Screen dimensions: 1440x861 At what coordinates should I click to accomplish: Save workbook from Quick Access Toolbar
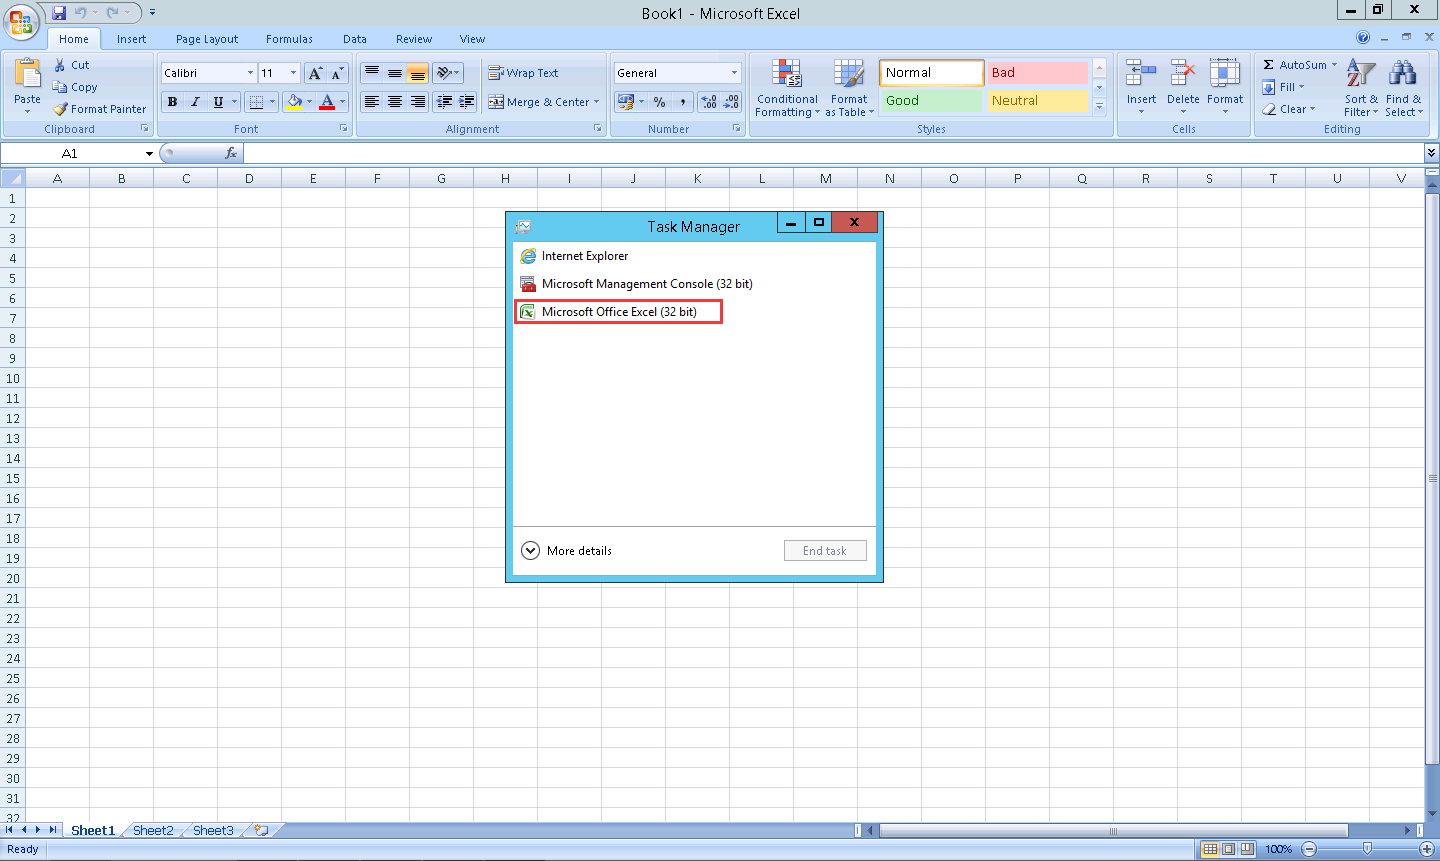coord(59,13)
